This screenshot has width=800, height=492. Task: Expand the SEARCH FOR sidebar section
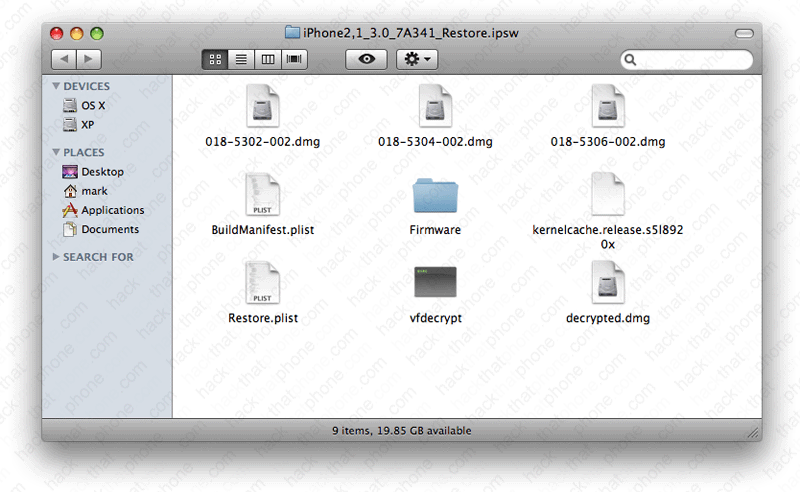[56, 258]
